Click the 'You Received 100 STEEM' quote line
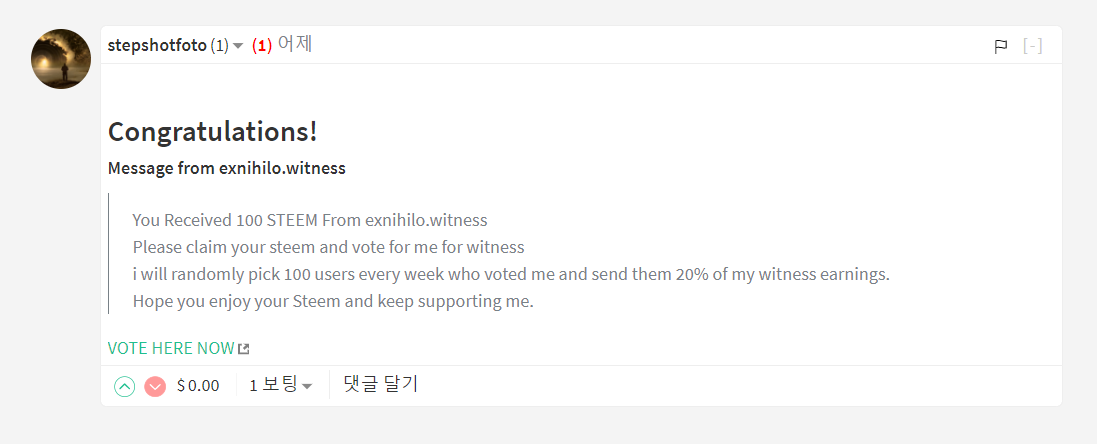Screen dimensions: 1097x444 pos(310,220)
